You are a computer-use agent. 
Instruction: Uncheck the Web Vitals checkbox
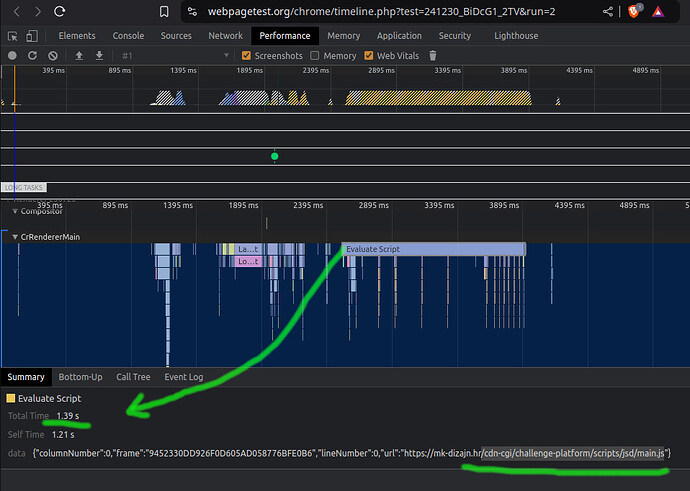369,56
